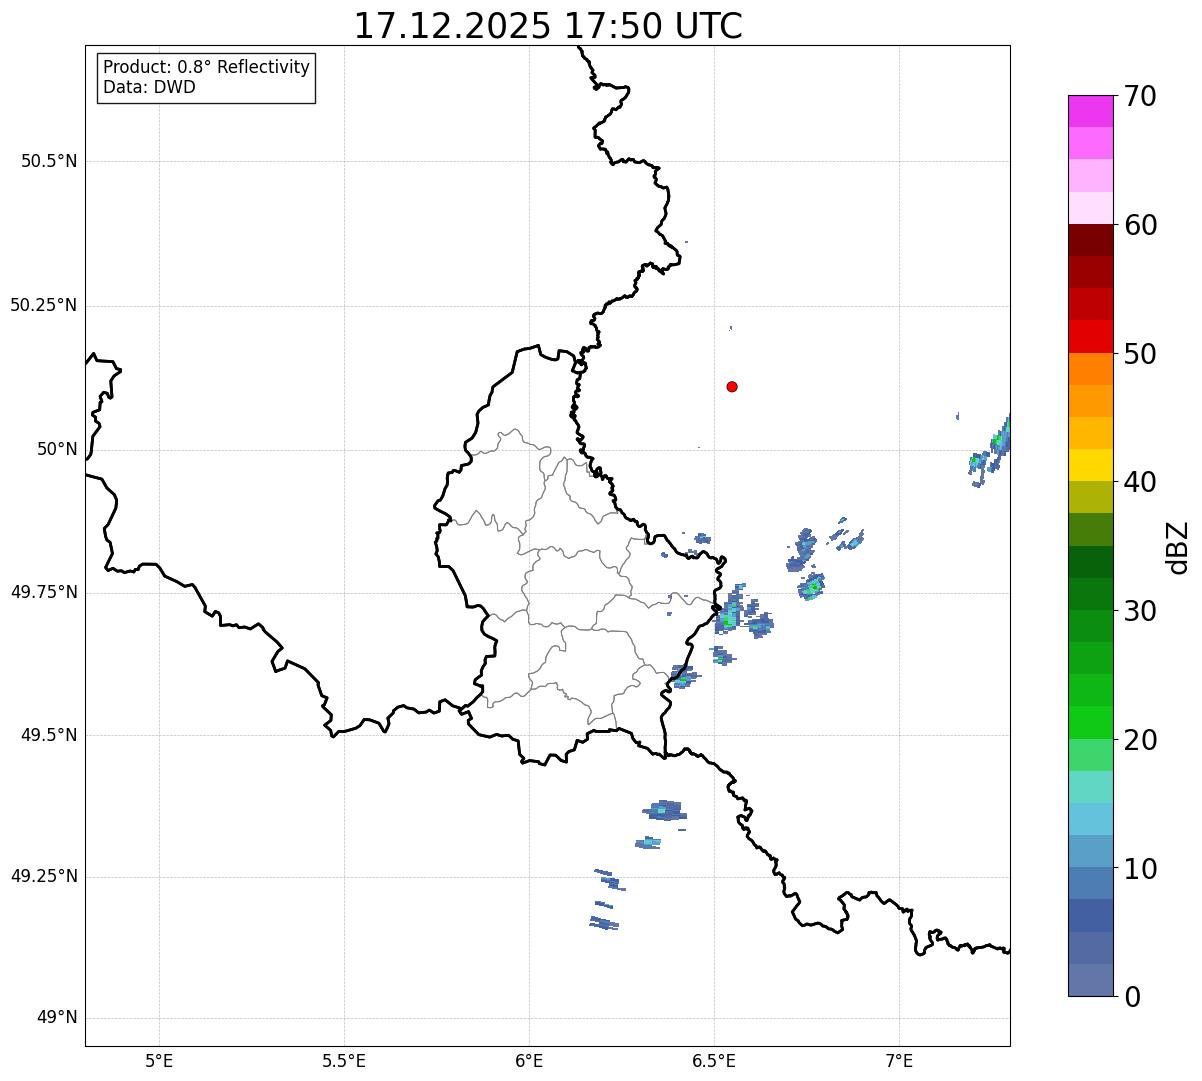
Task: Click the vertical 'dBZ' colorbar axis label
Action: (x=1178, y=547)
